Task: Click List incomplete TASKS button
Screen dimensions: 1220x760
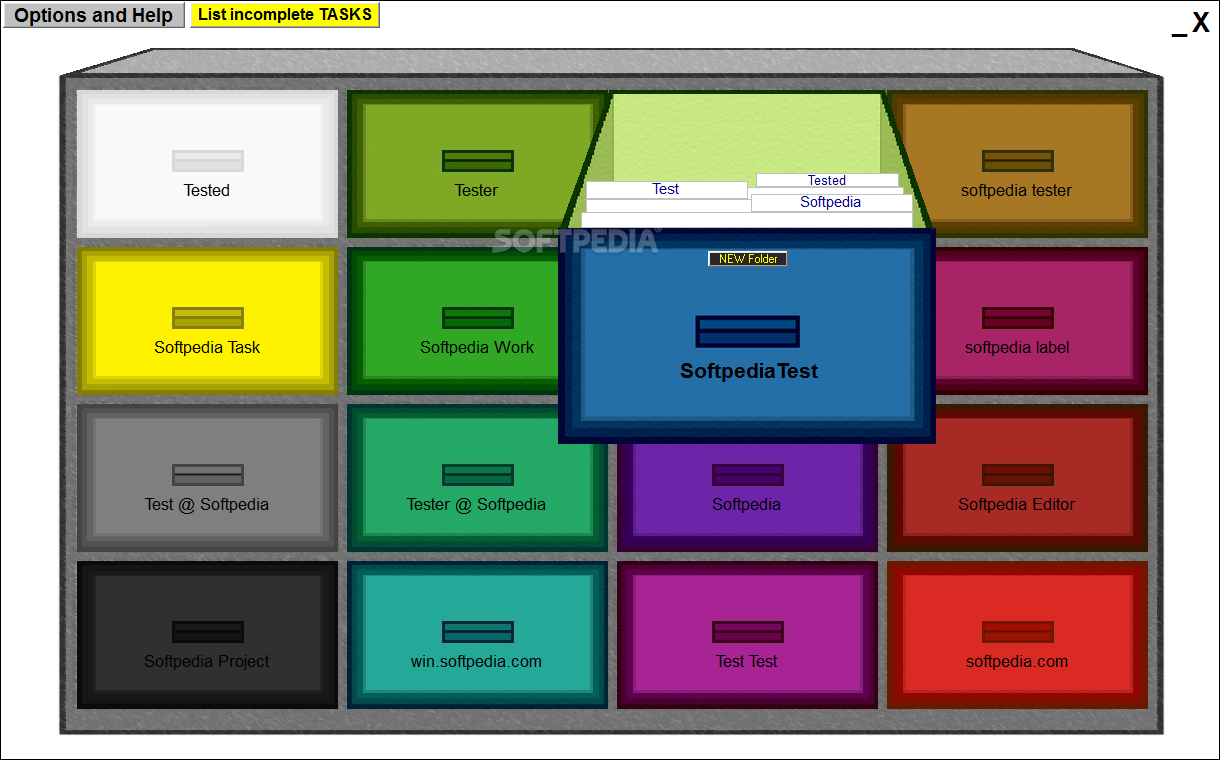Action: coord(285,15)
